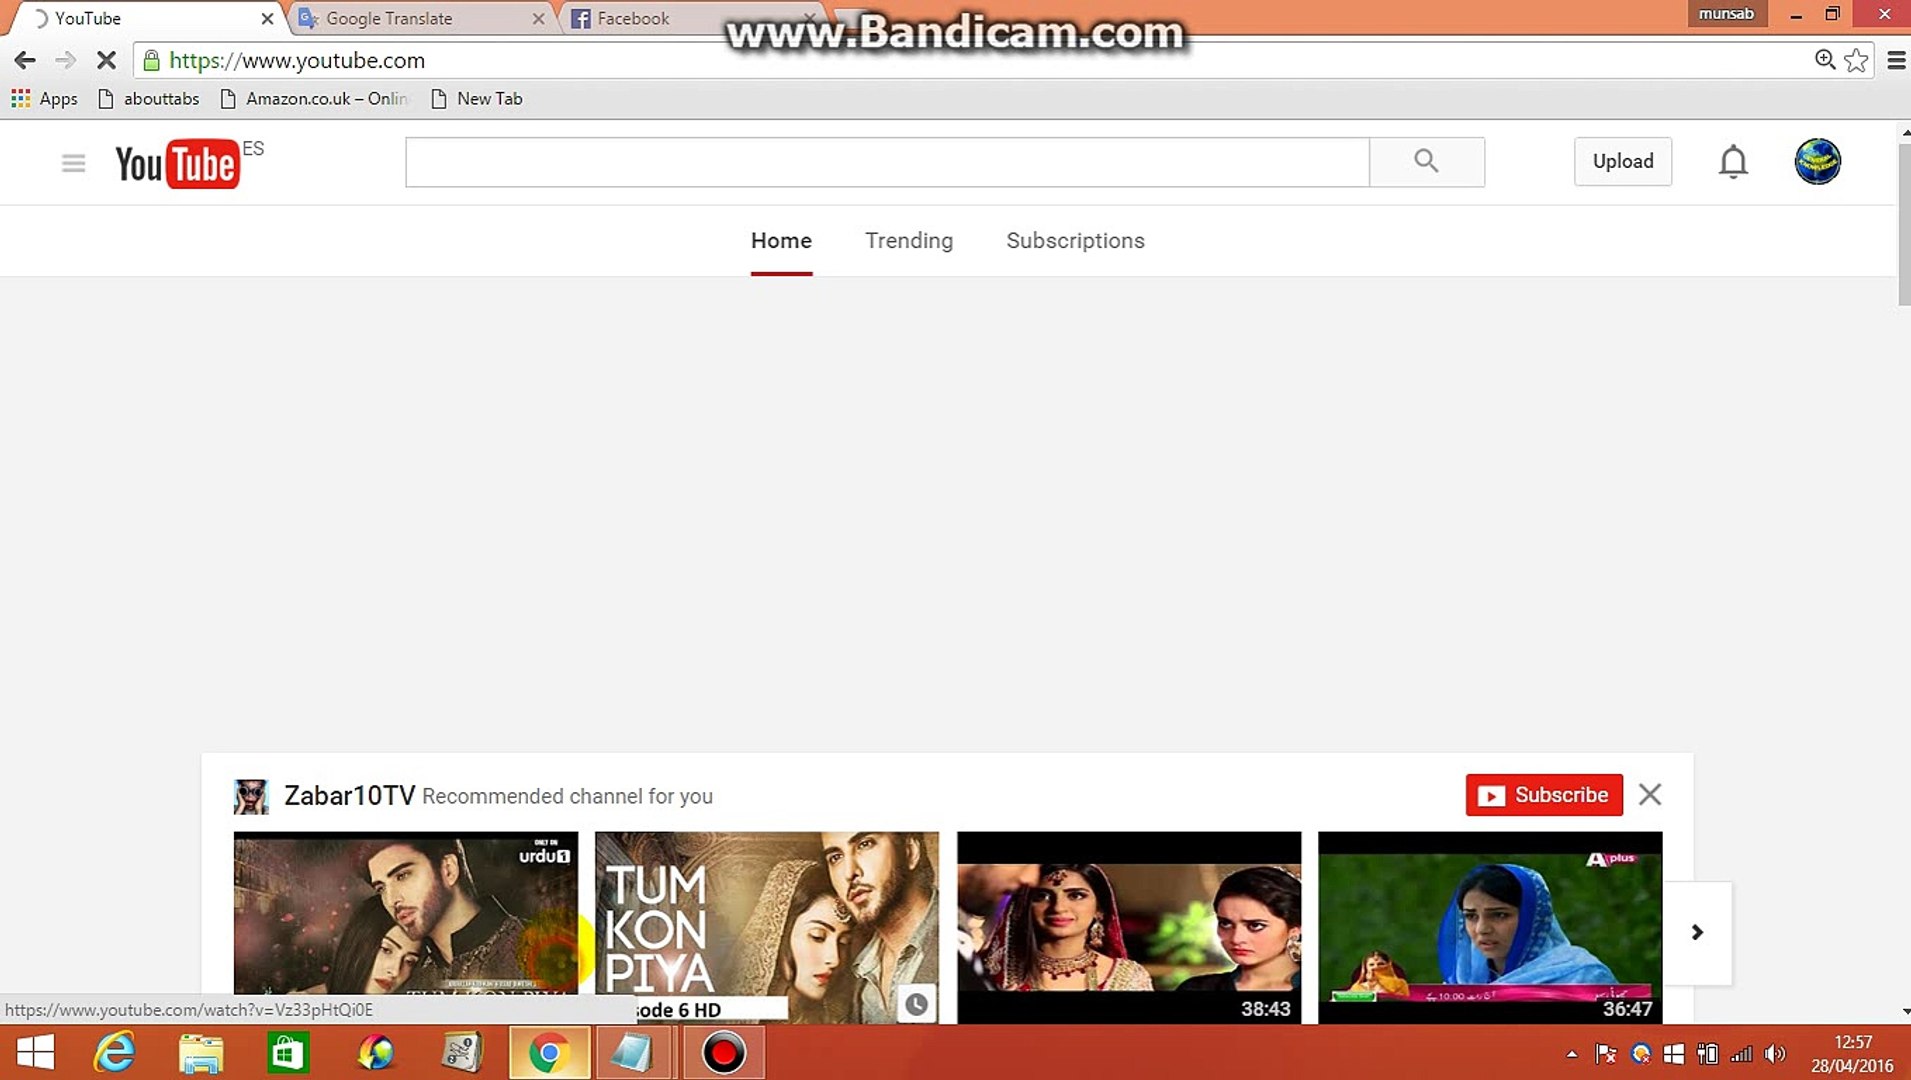Dismiss the Zabar10TV recommended channel
This screenshot has height=1080, width=1911.
[x=1650, y=795]
